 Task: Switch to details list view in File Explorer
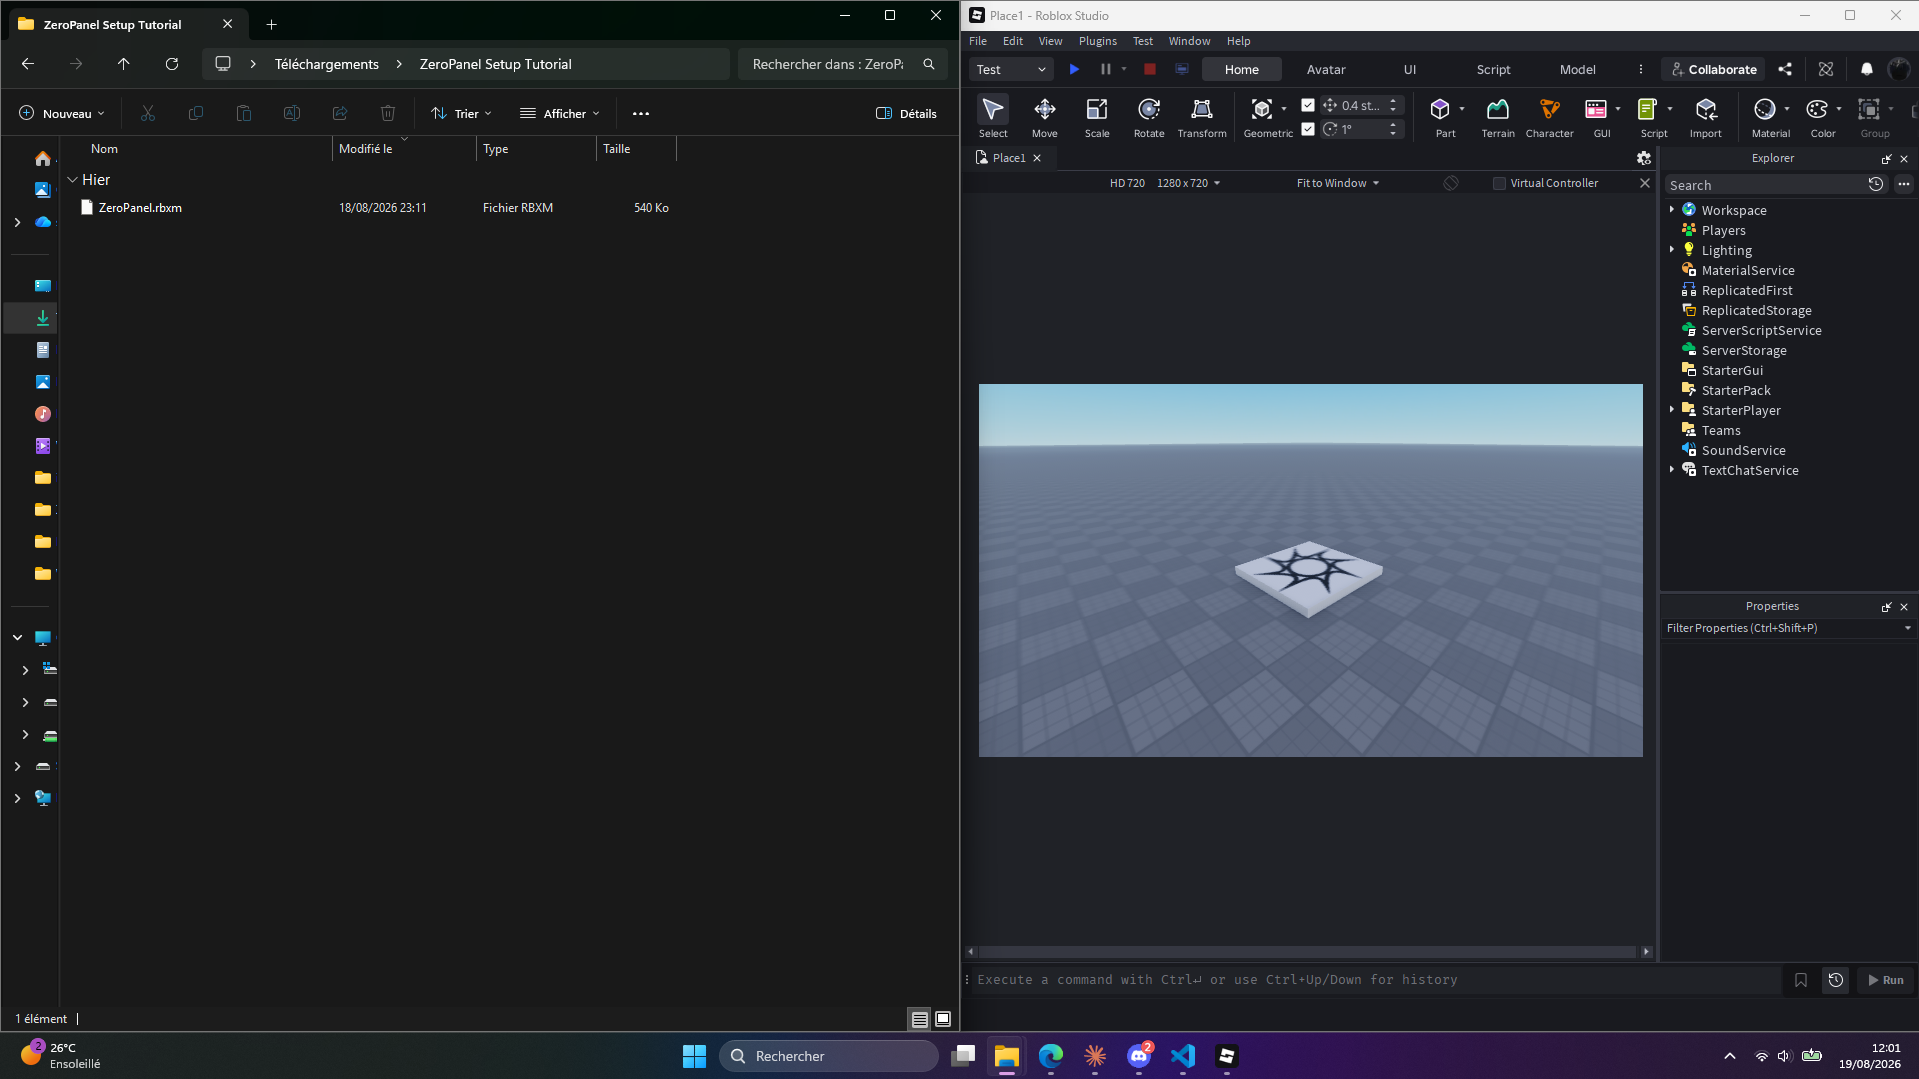pyautogui.click(x=919, y=1019)
